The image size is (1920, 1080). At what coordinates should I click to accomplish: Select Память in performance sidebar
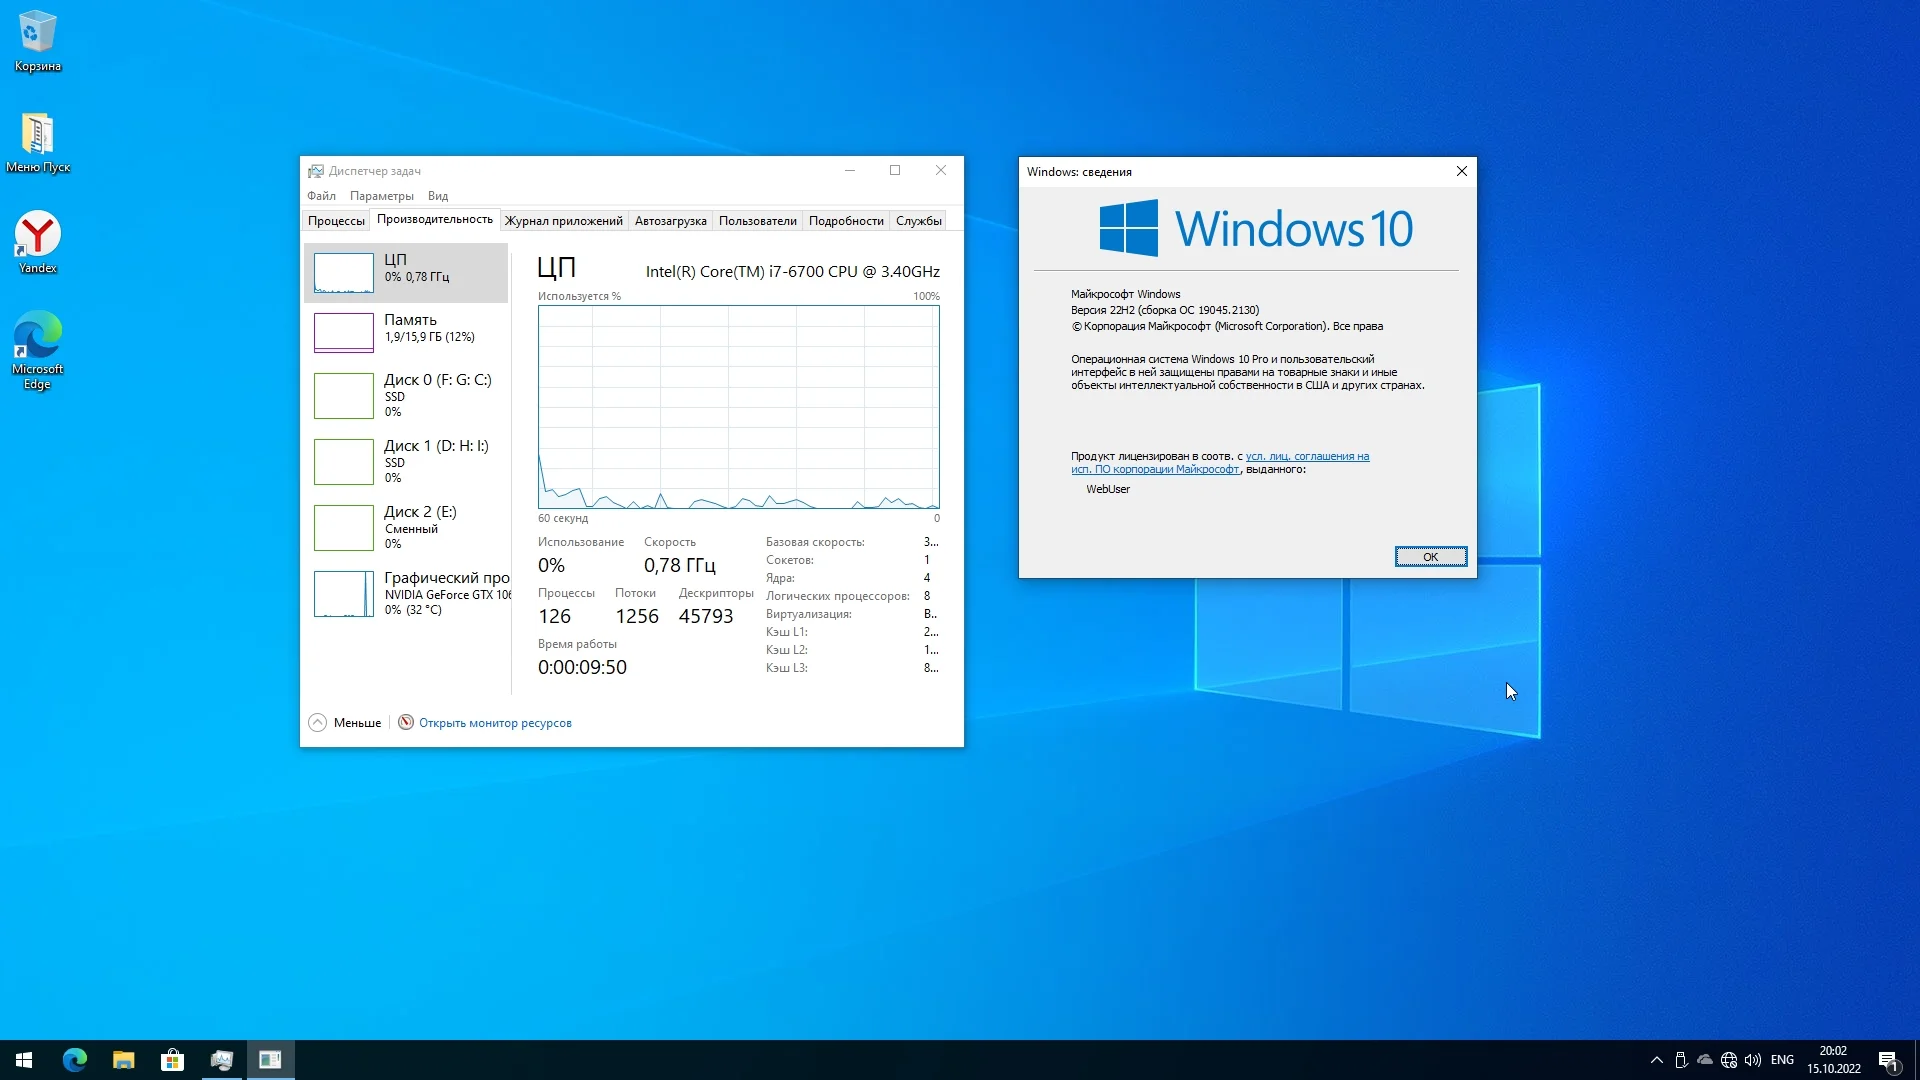point(406,331)
